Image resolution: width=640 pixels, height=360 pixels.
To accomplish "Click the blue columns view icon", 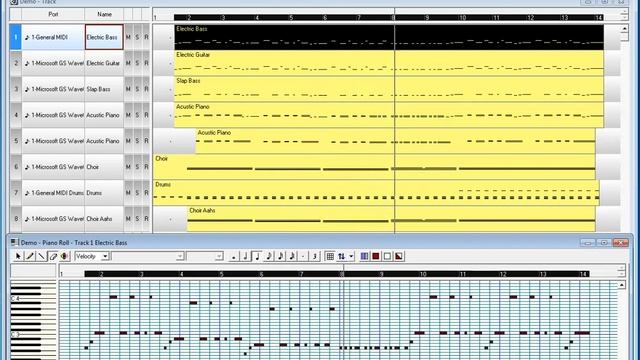I will tap(364, 256).
